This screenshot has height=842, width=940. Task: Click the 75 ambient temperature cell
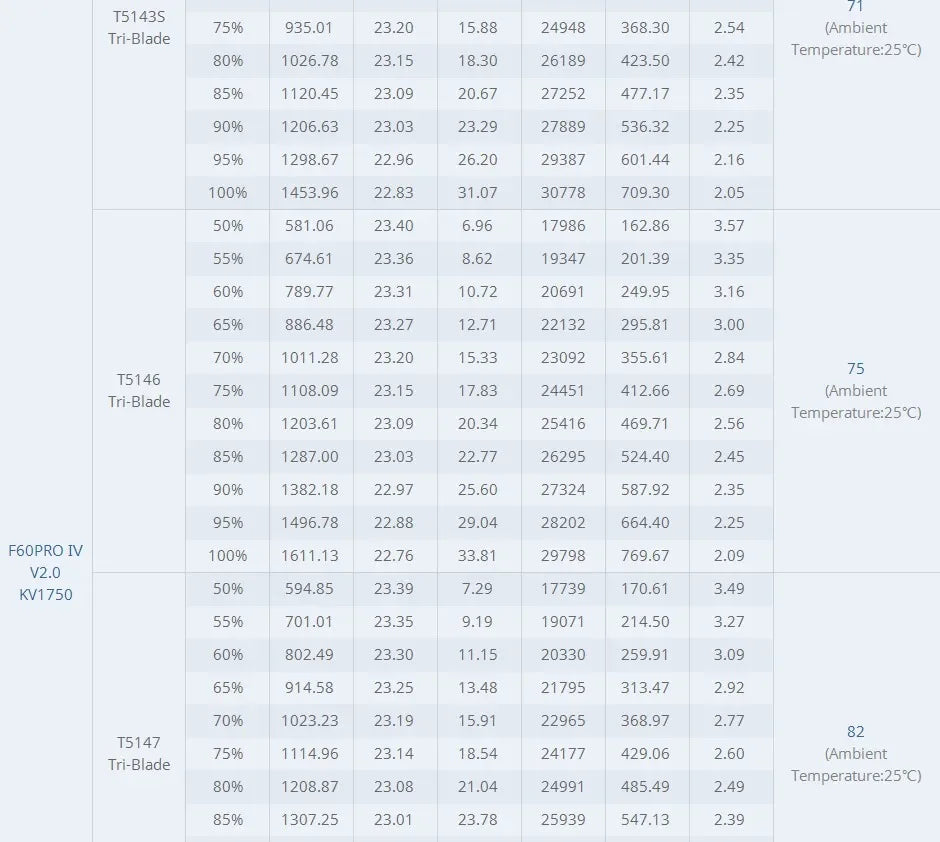856,390
